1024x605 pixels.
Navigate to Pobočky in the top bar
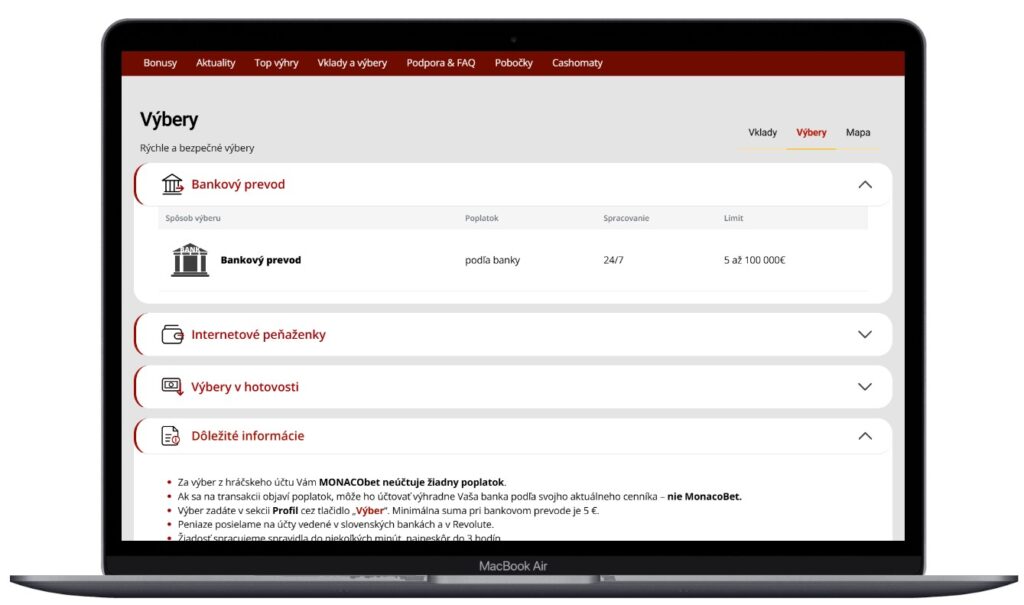513,63
